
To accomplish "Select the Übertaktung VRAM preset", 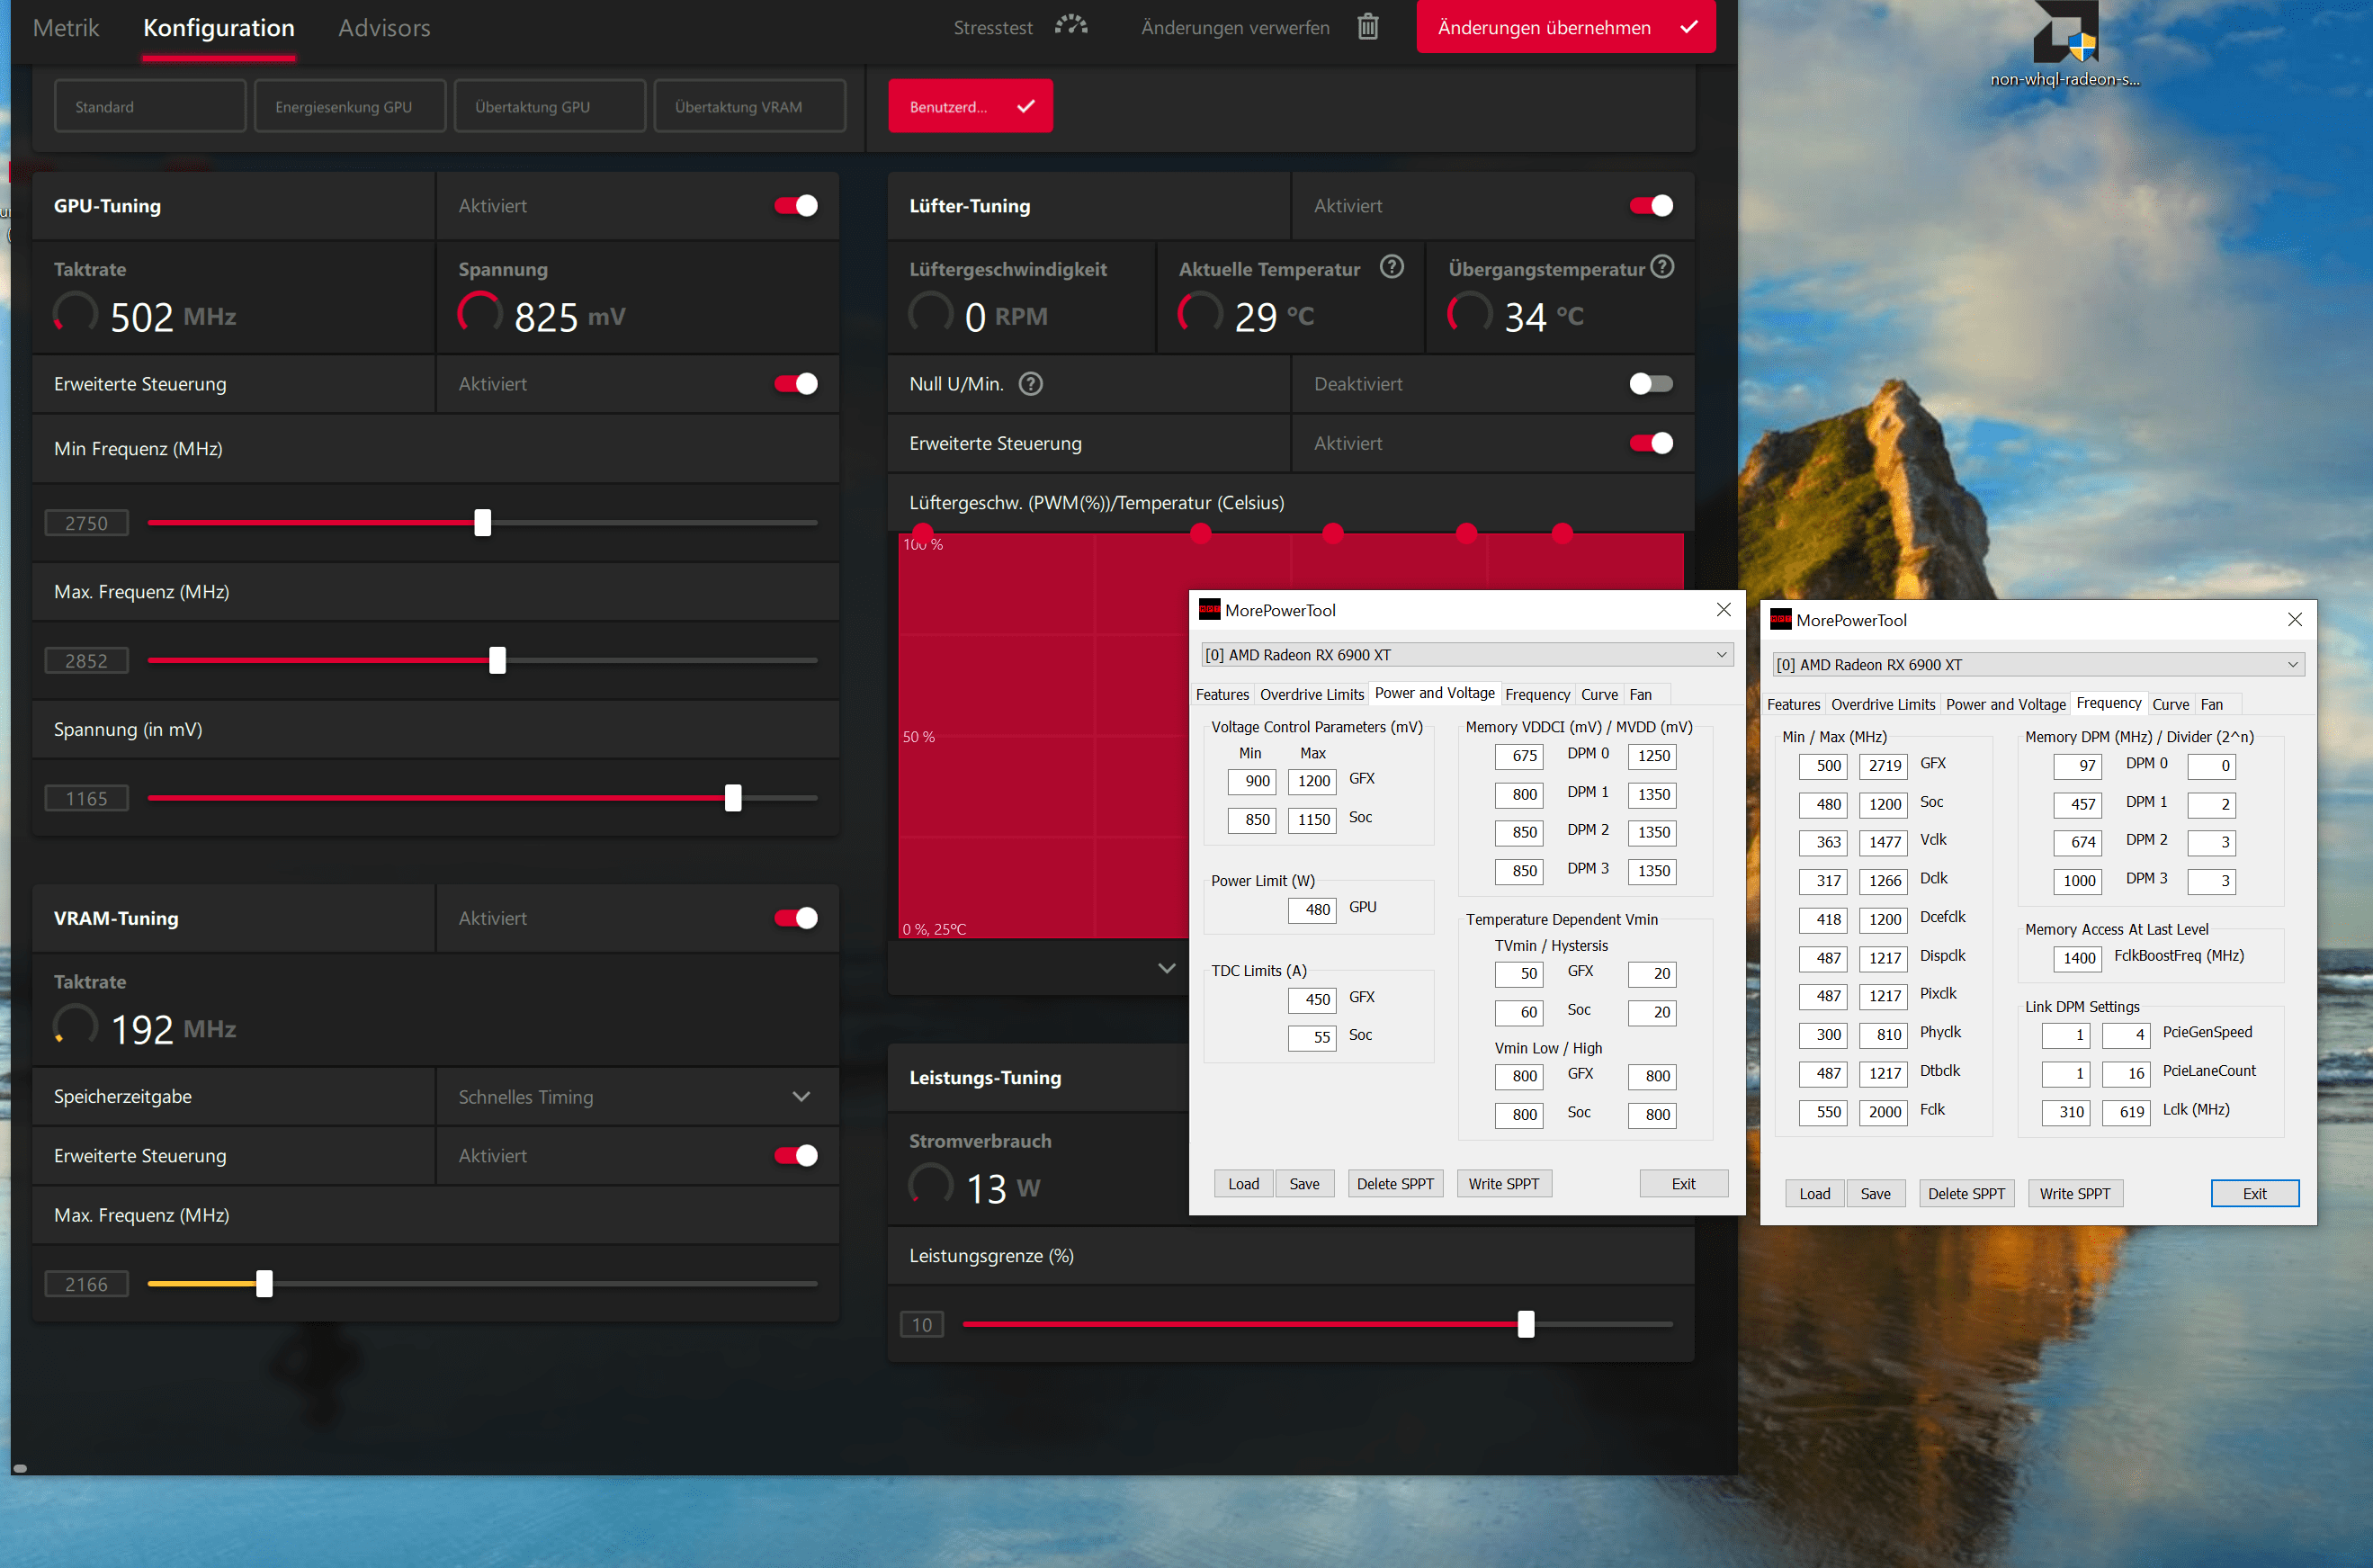I will pos(749,107).
